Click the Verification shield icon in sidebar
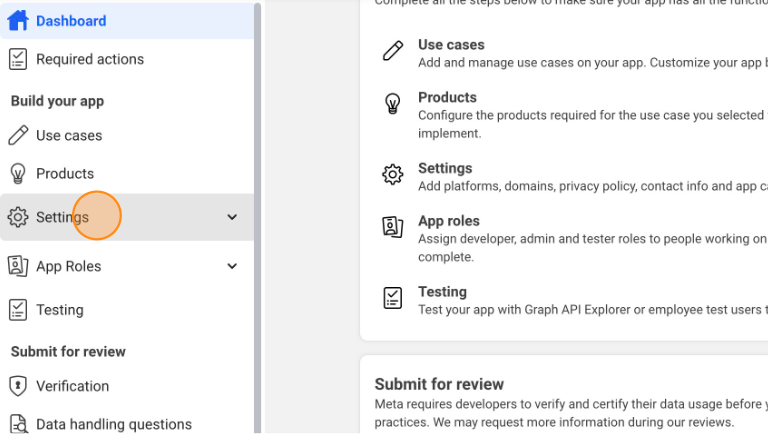768x438 pixels. (18, 386)
